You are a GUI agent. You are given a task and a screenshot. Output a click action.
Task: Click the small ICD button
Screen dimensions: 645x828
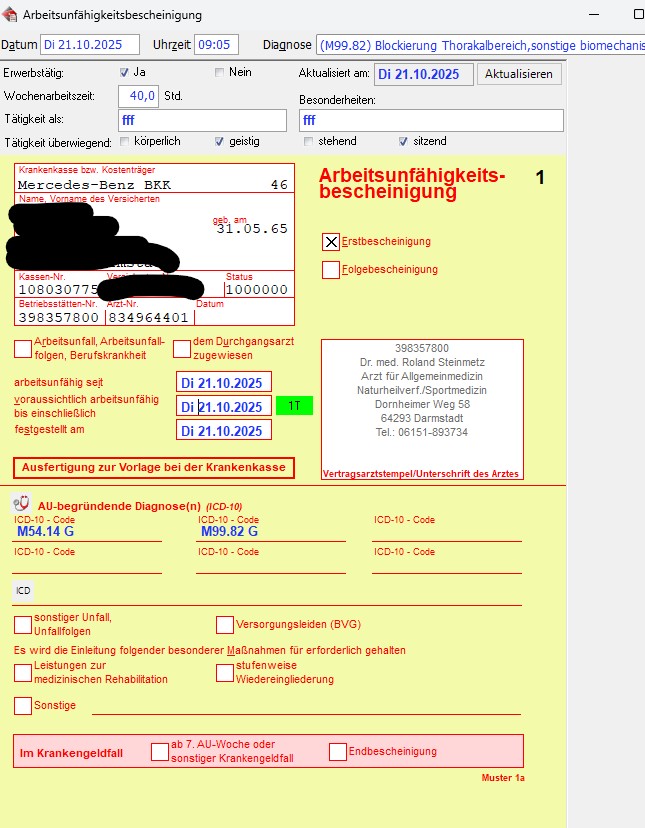22,591
